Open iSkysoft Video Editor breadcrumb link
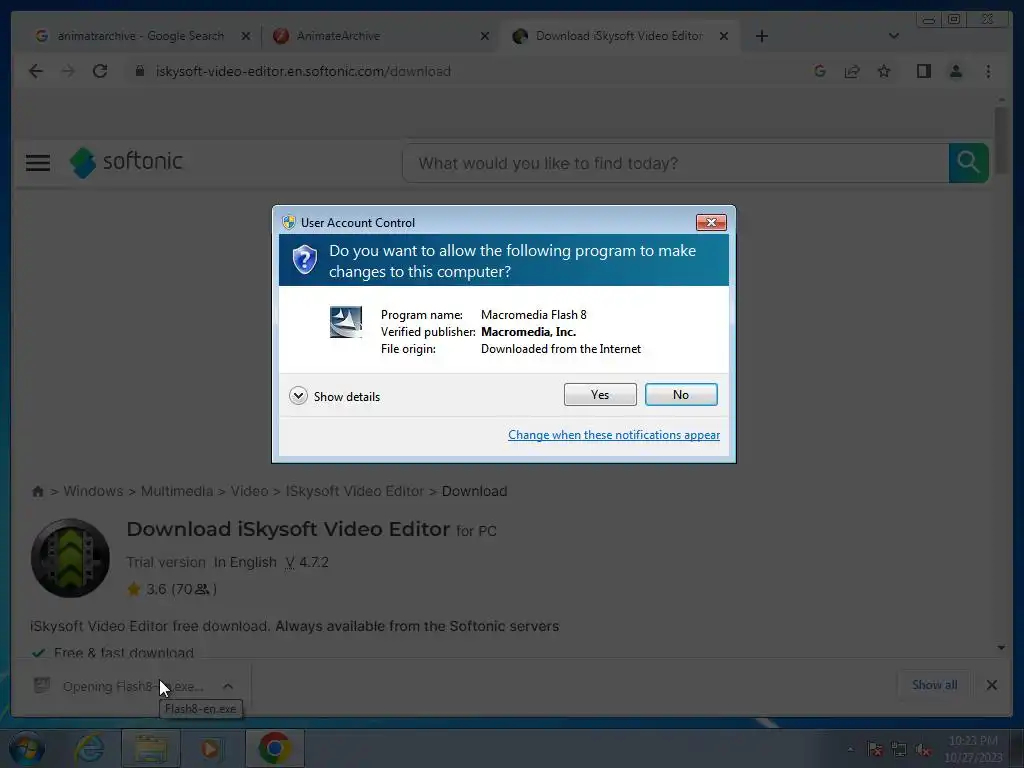This screenshot has width=1024, height=768. pos(355,491)
